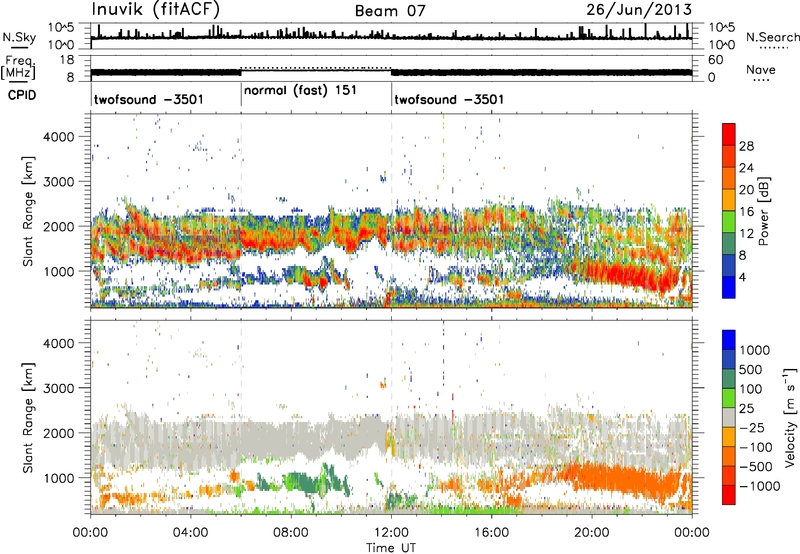Click the "18" tick of the frequency axis
The image size is (800, 554).
point(67,60)
